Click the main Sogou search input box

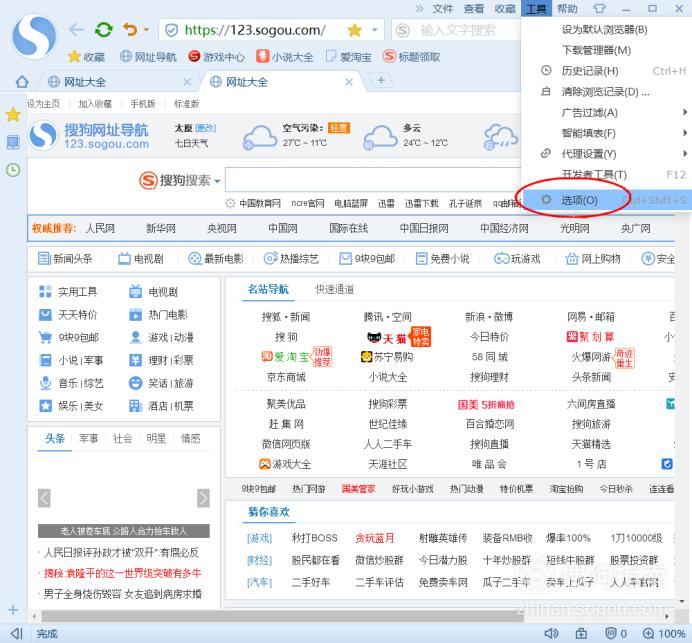pyautogui.click(x=373, y=179)
